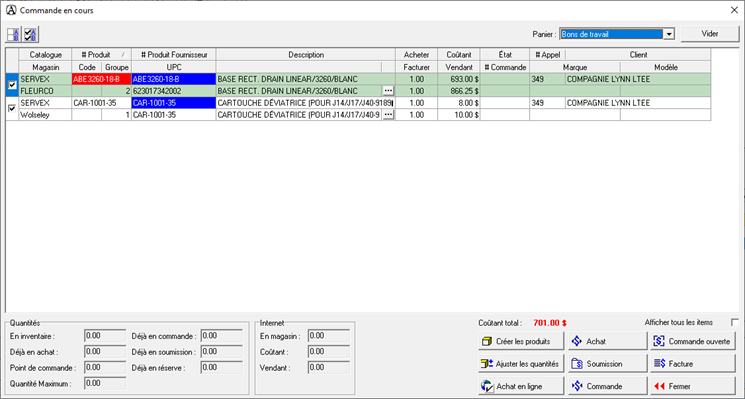Image resolution: width=745 pixels, height=399 pixels.
Task: Click the # Commande sub-header
Action: click(505, 67)
